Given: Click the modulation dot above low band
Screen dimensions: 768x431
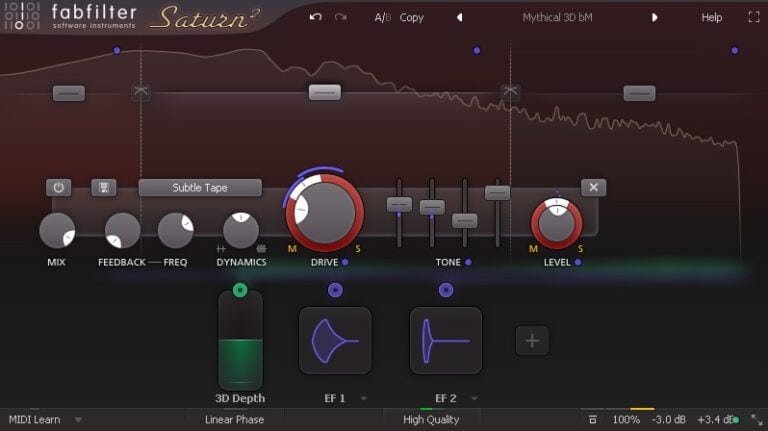Looking at the screenshot, I should point(117,50).
